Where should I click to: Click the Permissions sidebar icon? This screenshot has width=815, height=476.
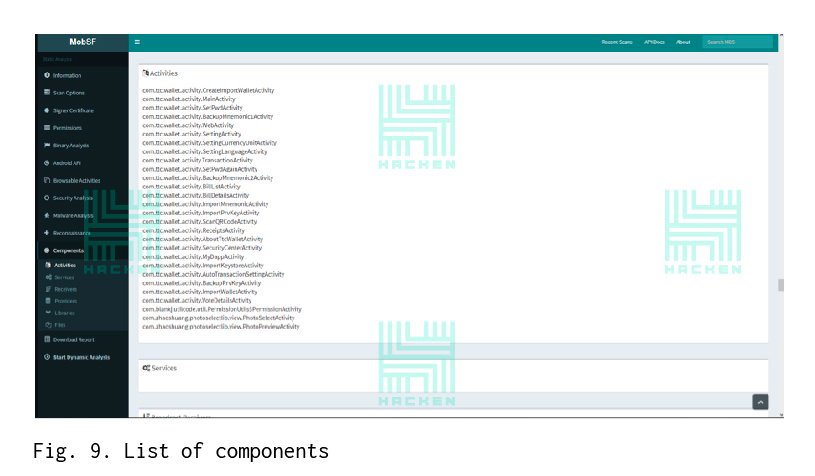[47, 128]
